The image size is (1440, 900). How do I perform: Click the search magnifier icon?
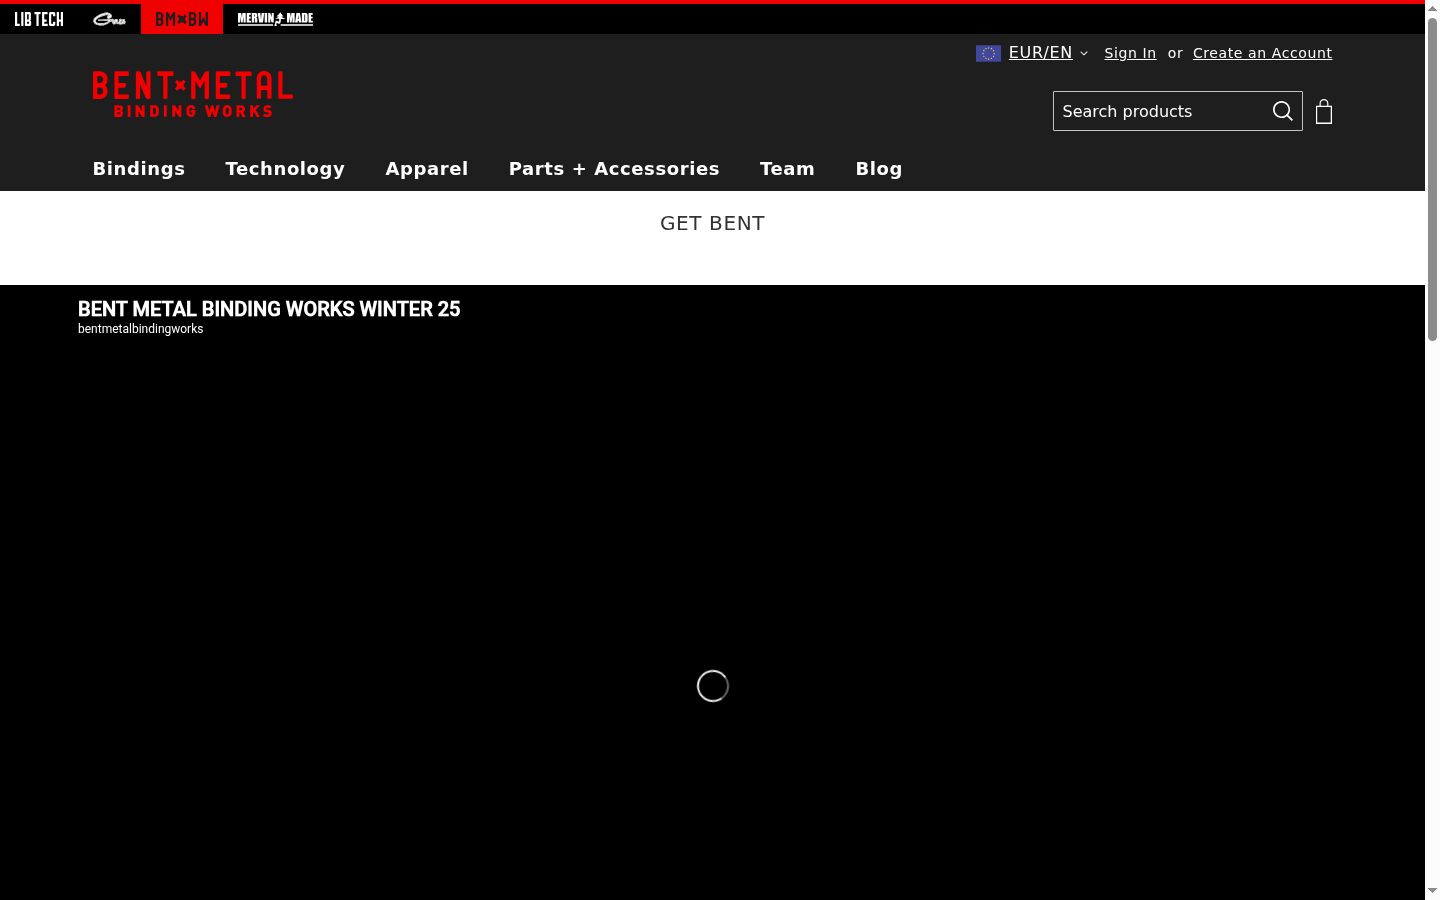pos(1283,111)
